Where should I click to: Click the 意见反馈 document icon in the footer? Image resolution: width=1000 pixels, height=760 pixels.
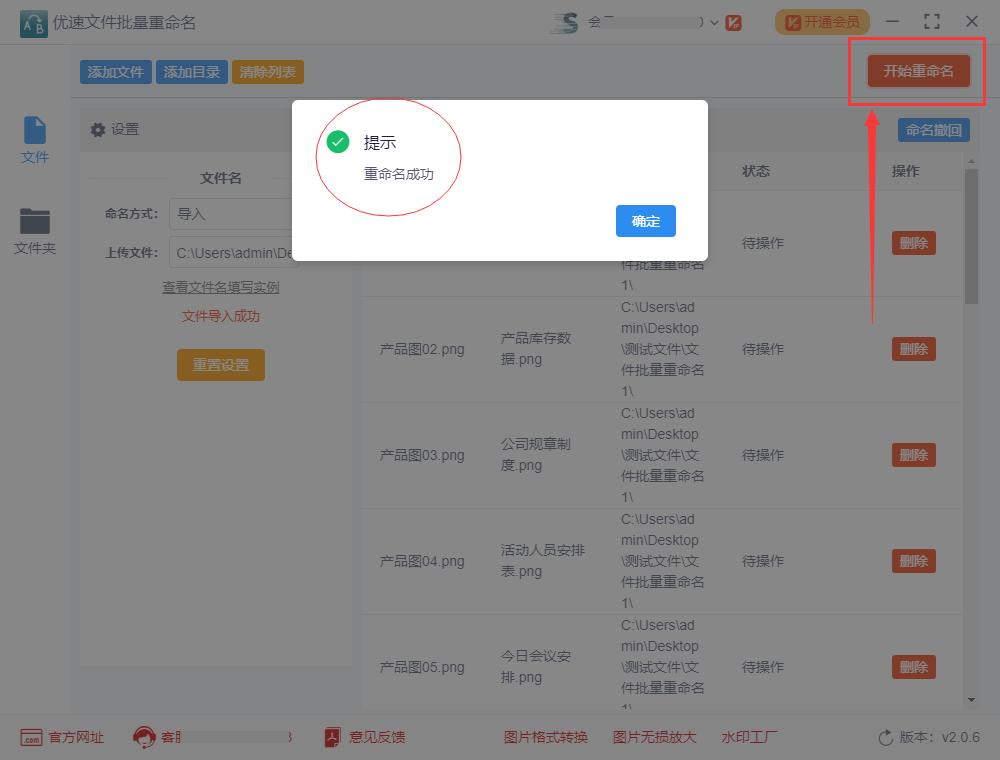pos(331,737)
